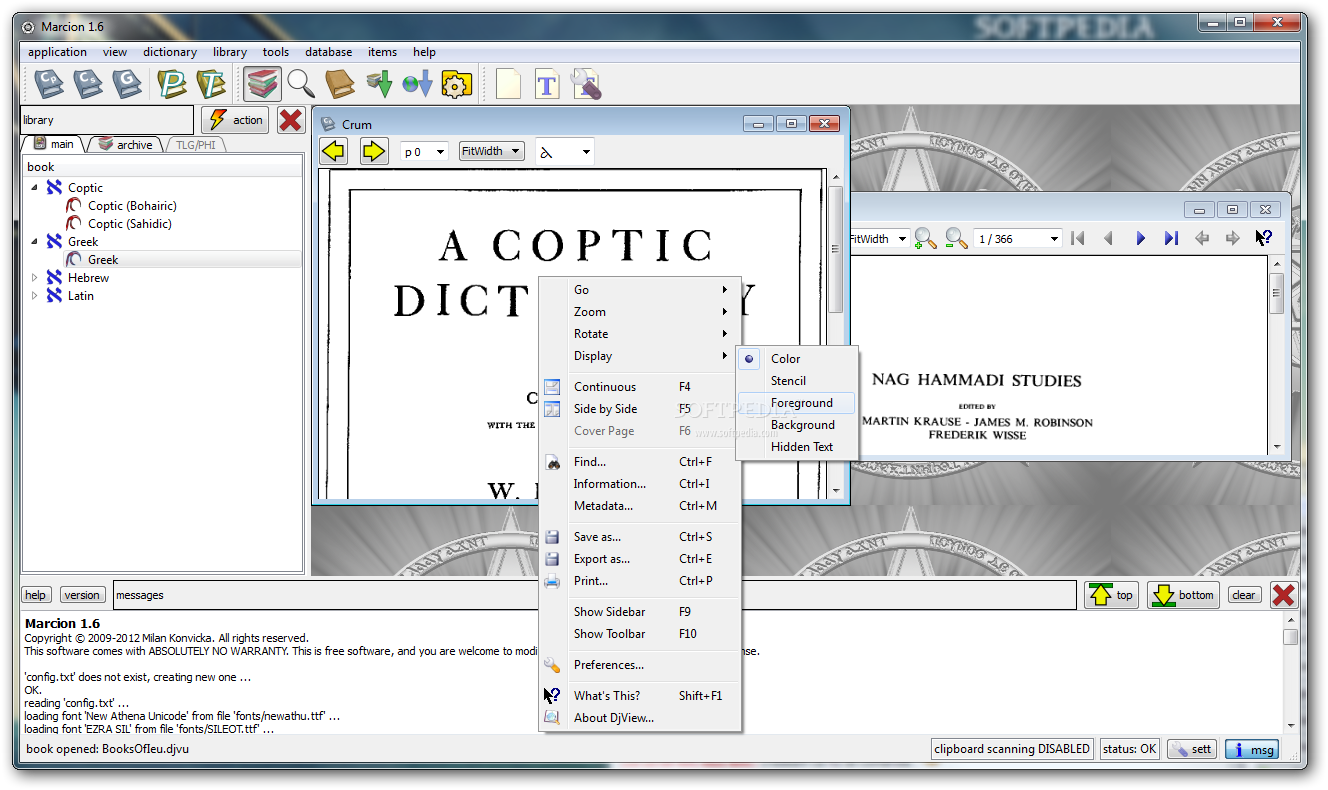
Task: Jump to last page in DjView toolbar
Action: 1171,239
